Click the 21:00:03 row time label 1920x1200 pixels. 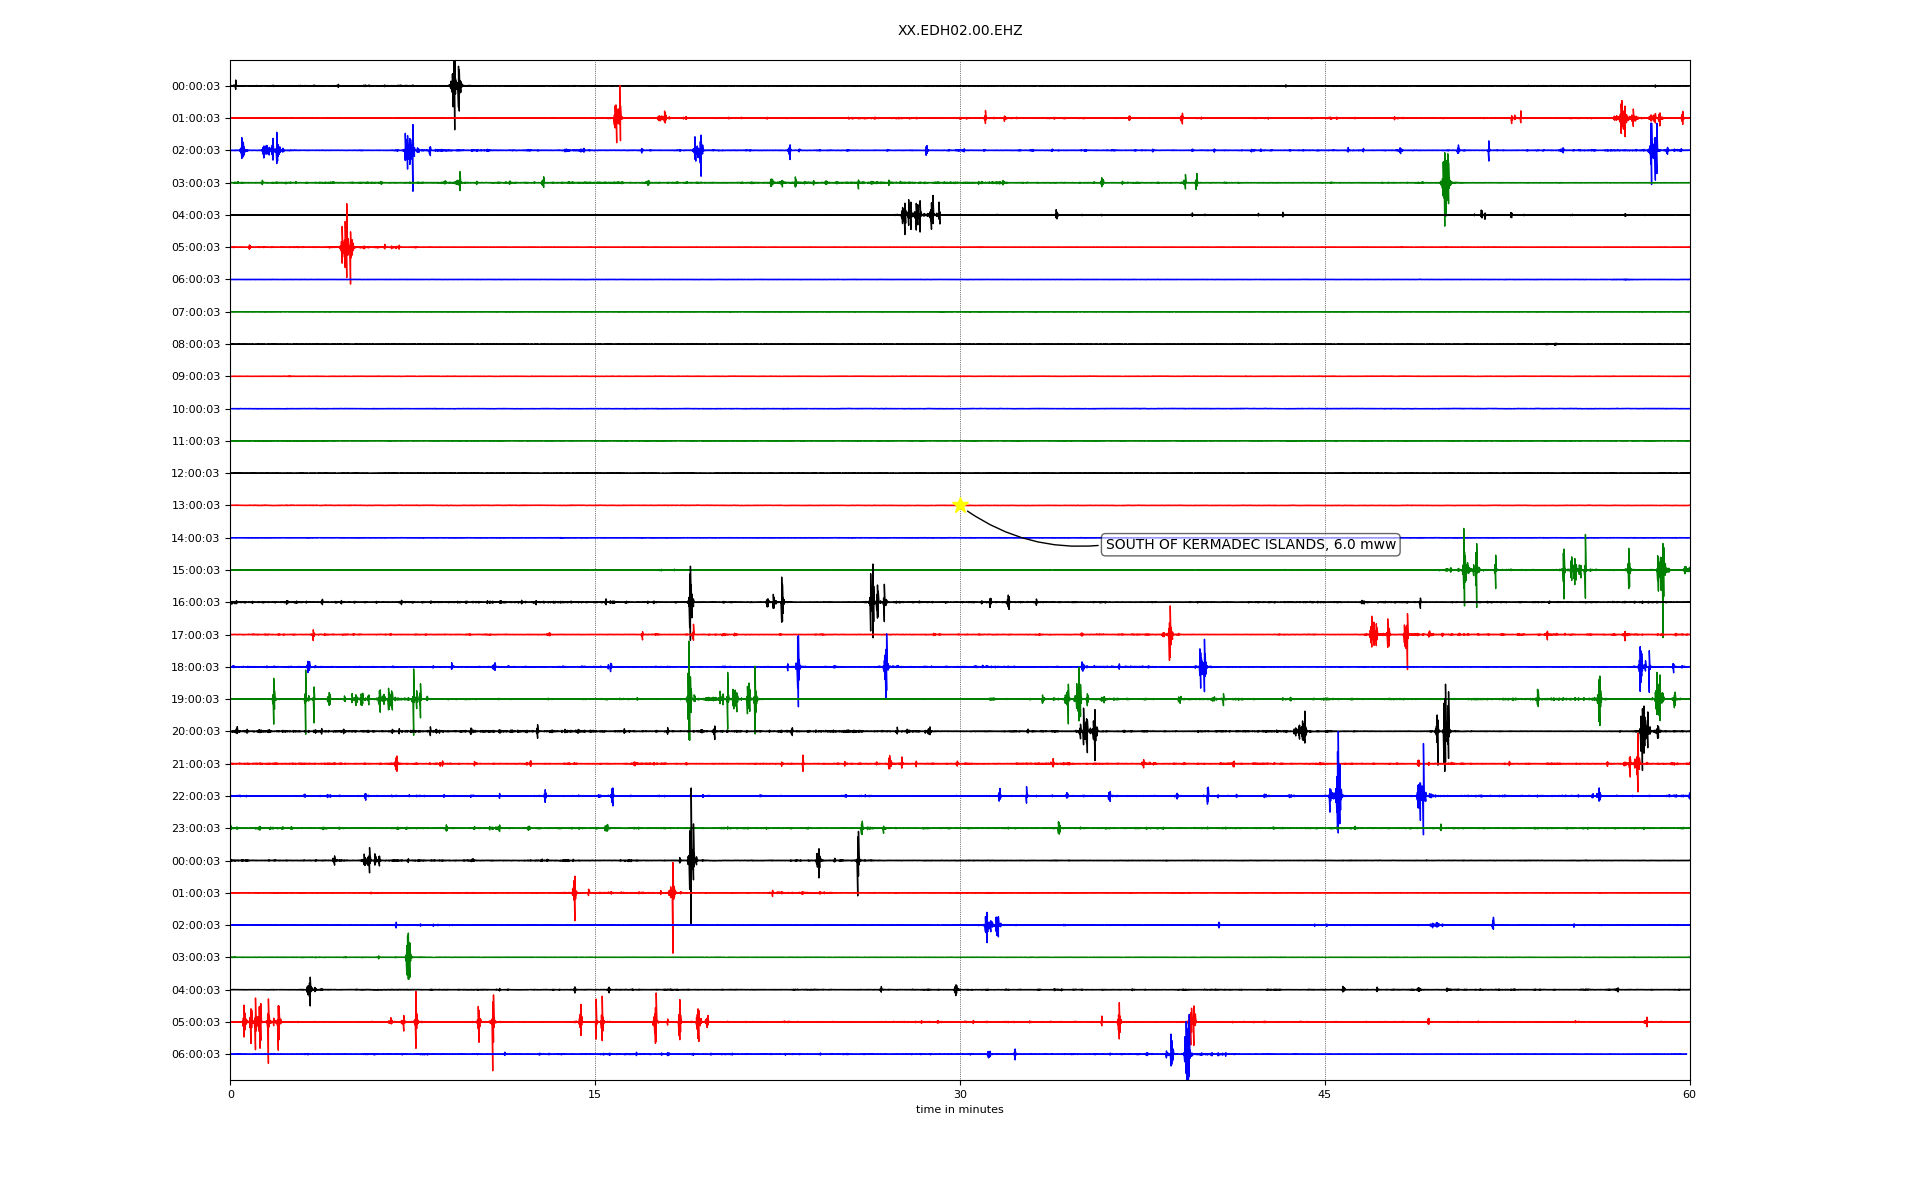[x=196, y=764]
